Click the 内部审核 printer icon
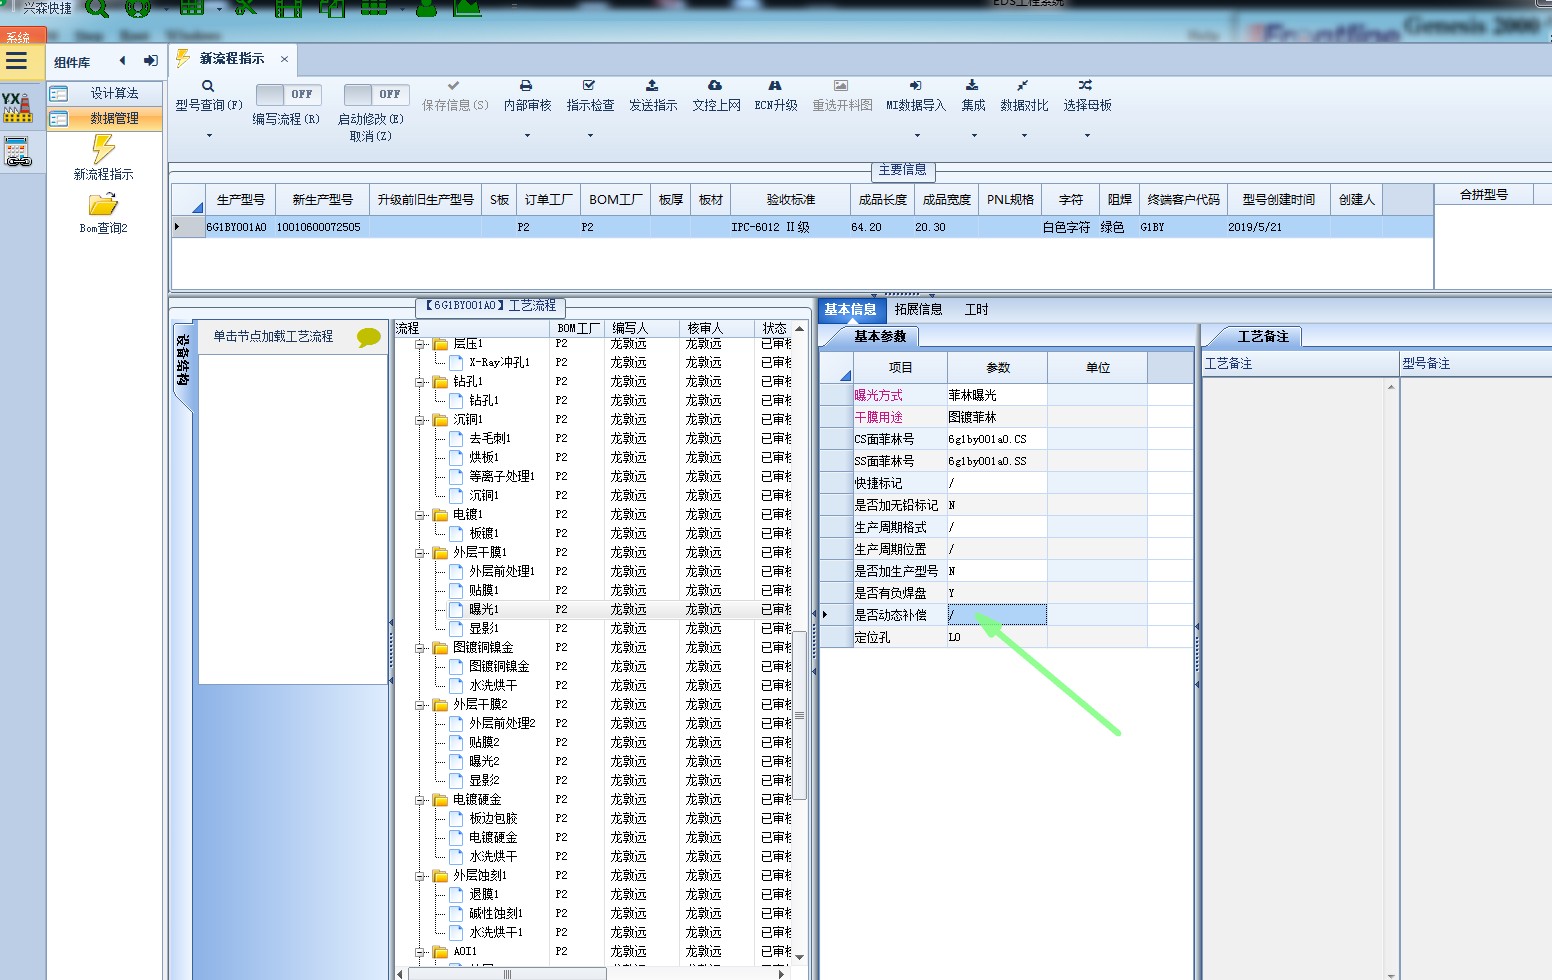Image resolution: width=1552 pixels, height=980 pixels. (526, 86)
